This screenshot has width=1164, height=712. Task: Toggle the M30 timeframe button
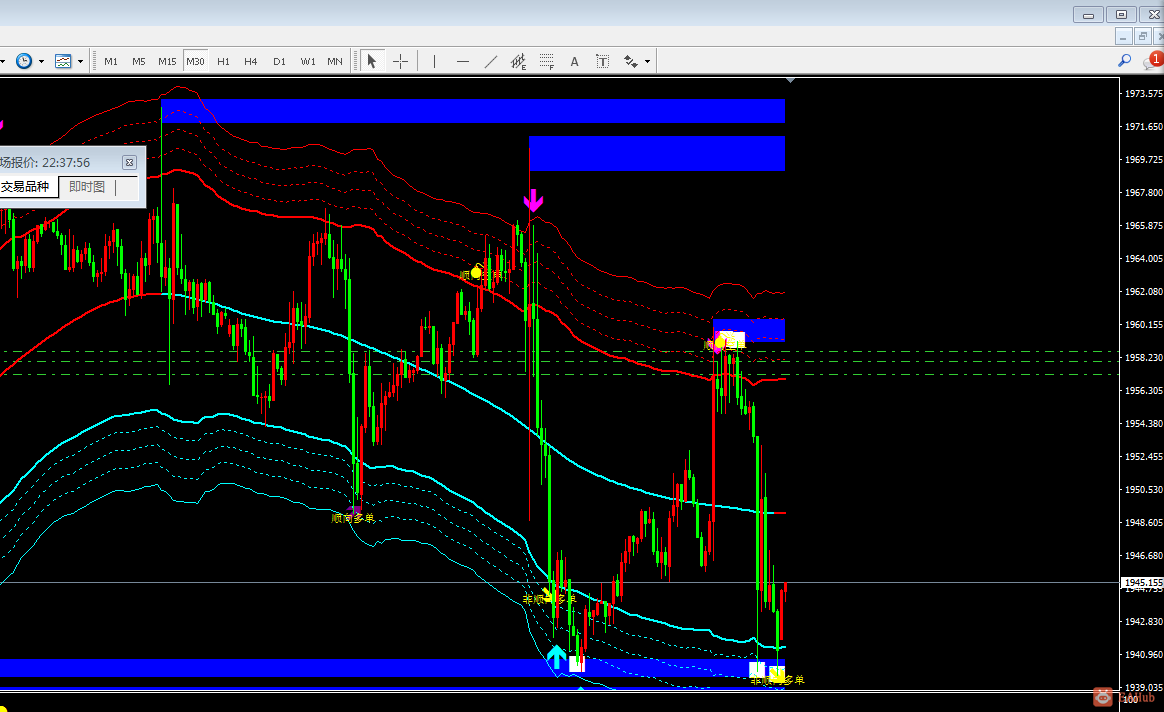(x=195, y=62)
